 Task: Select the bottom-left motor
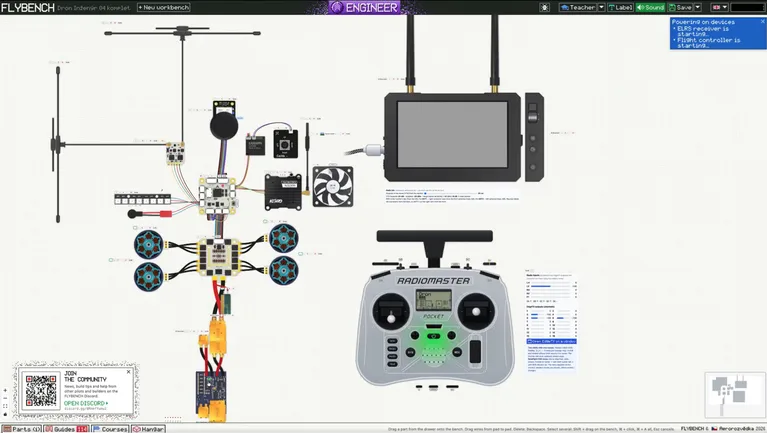coord(149,276)
